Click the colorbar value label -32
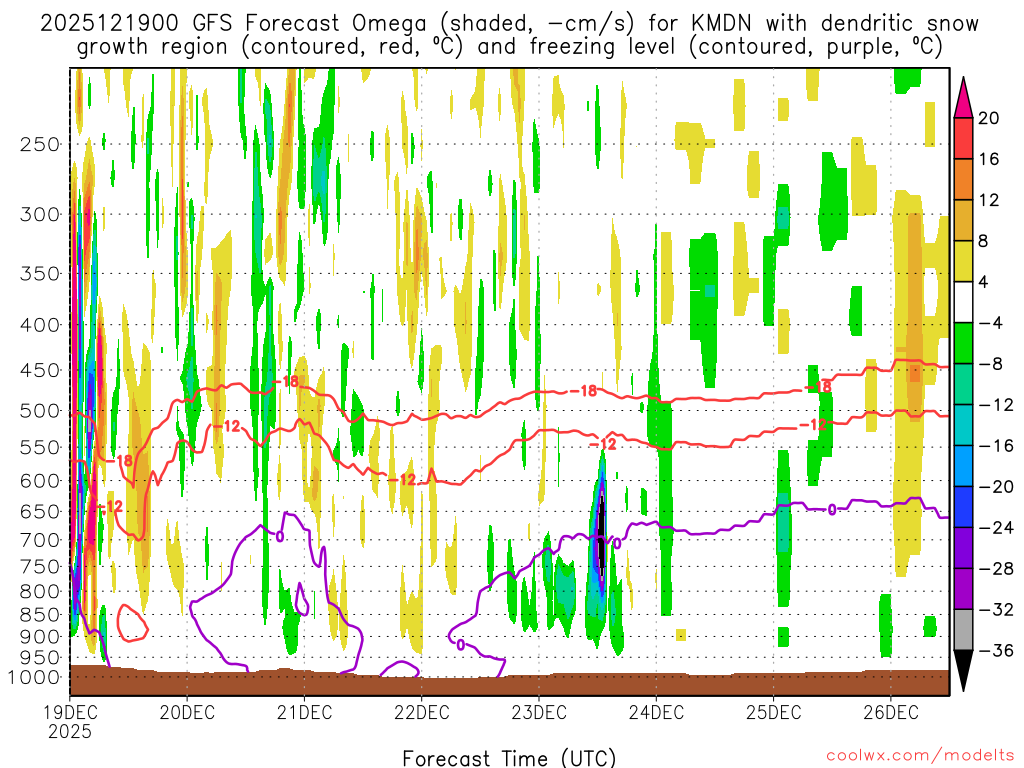The width and height of the screenshot is (1024, 768). [995, 609]
